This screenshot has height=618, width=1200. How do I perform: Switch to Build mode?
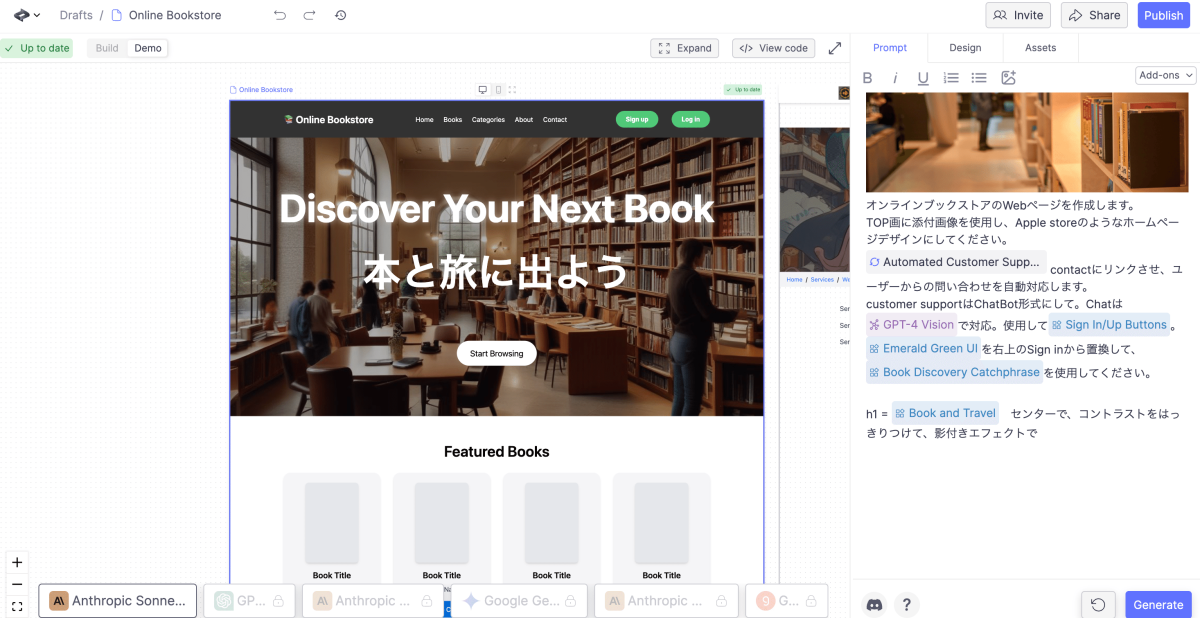tap(107, 48)
